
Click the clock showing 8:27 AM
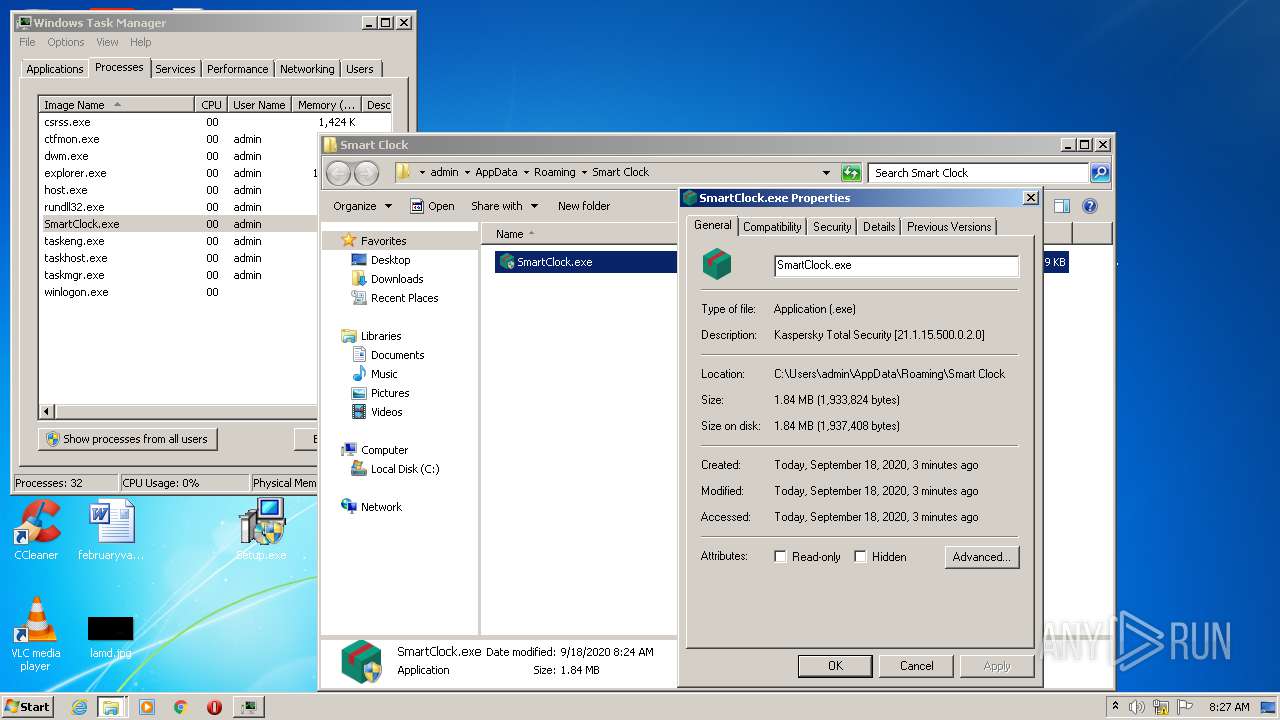tap(1229, 707)
